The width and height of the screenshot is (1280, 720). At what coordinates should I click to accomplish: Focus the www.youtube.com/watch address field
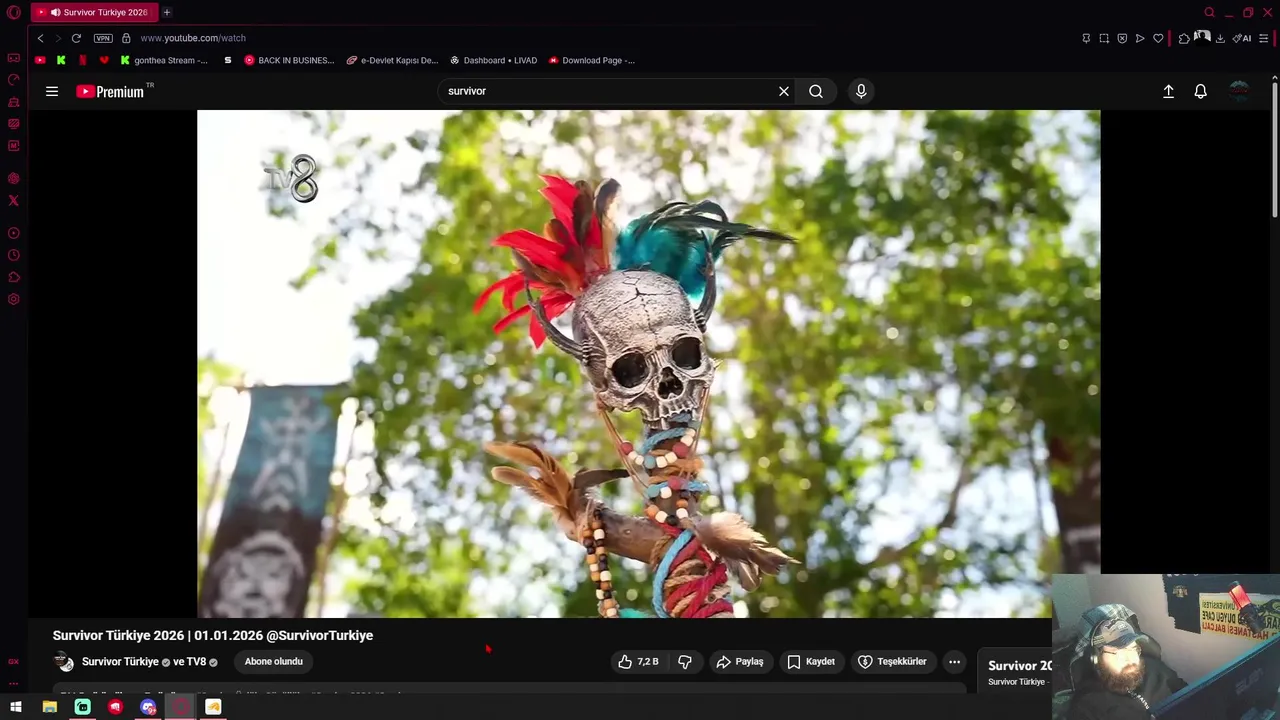pos(193,38)
